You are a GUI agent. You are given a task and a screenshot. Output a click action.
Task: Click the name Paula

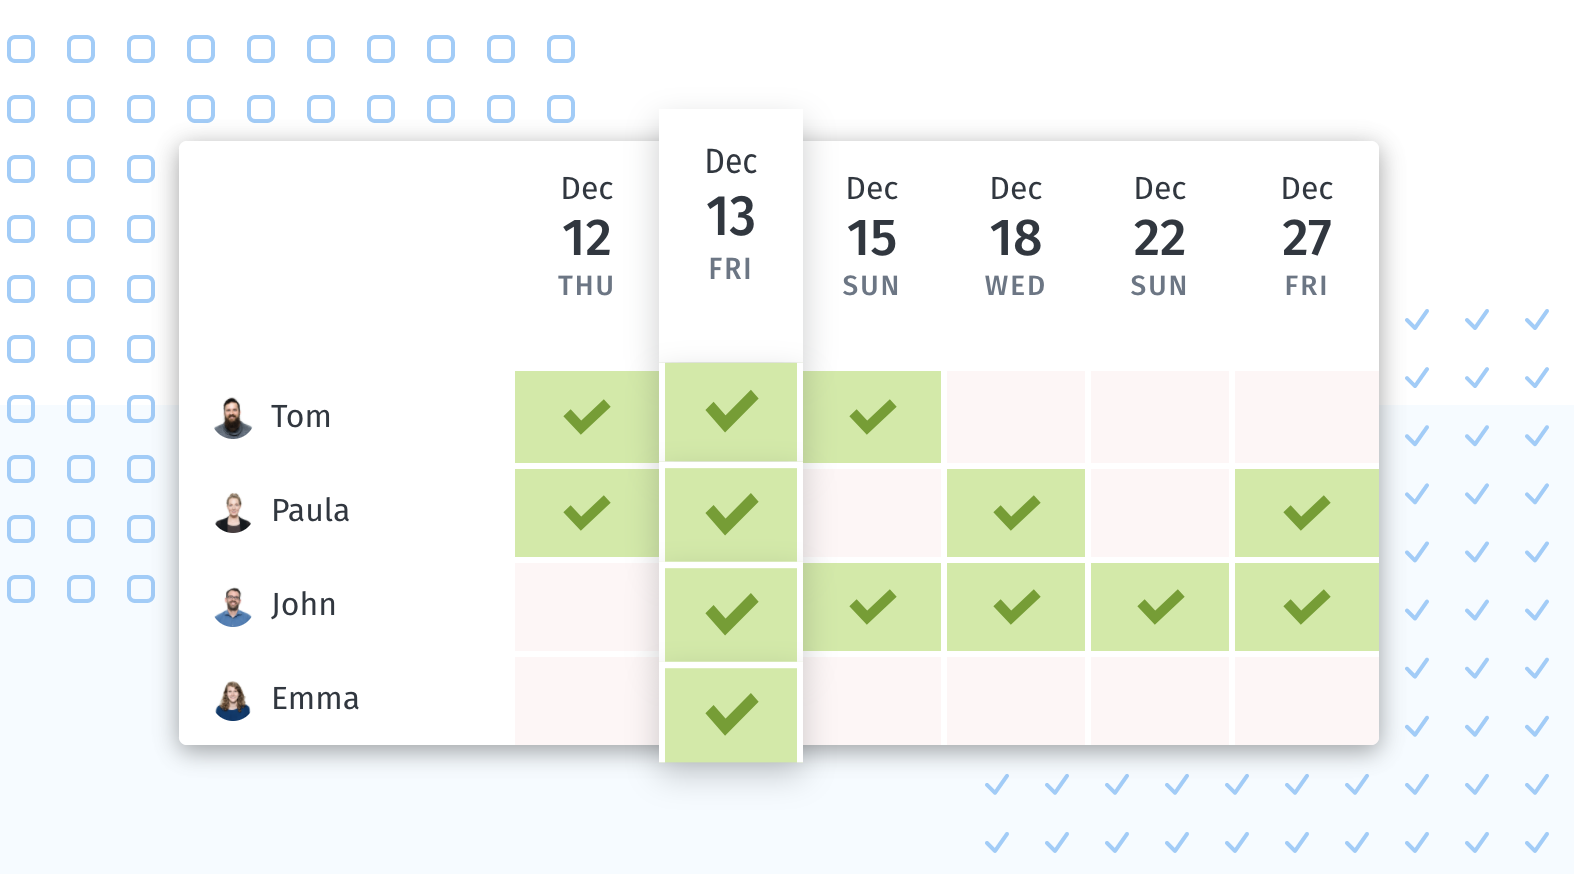coord(311,511)
